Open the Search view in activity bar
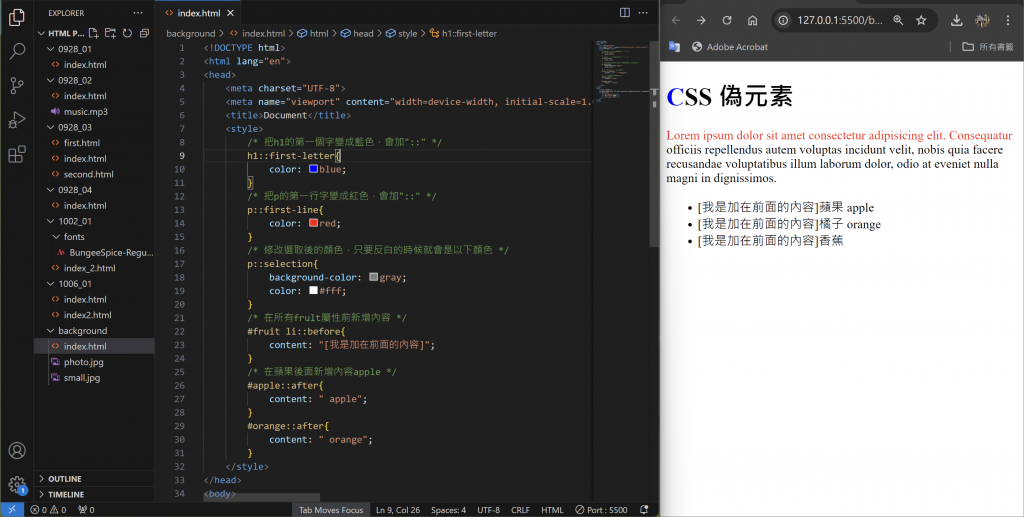Image resolution: width=1024 pixels, height=517 pixels. 17,52
